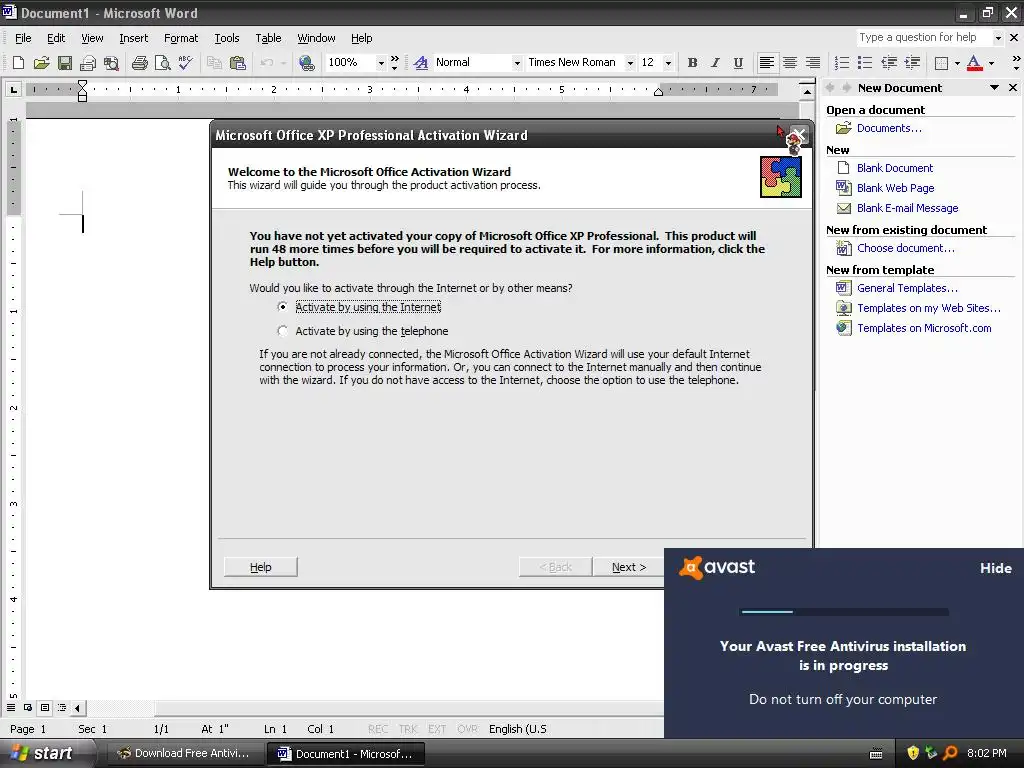Viewport: 1024px width, 768px height.
Task: Run Spelling and Grammar check icon
Action: 185,63
